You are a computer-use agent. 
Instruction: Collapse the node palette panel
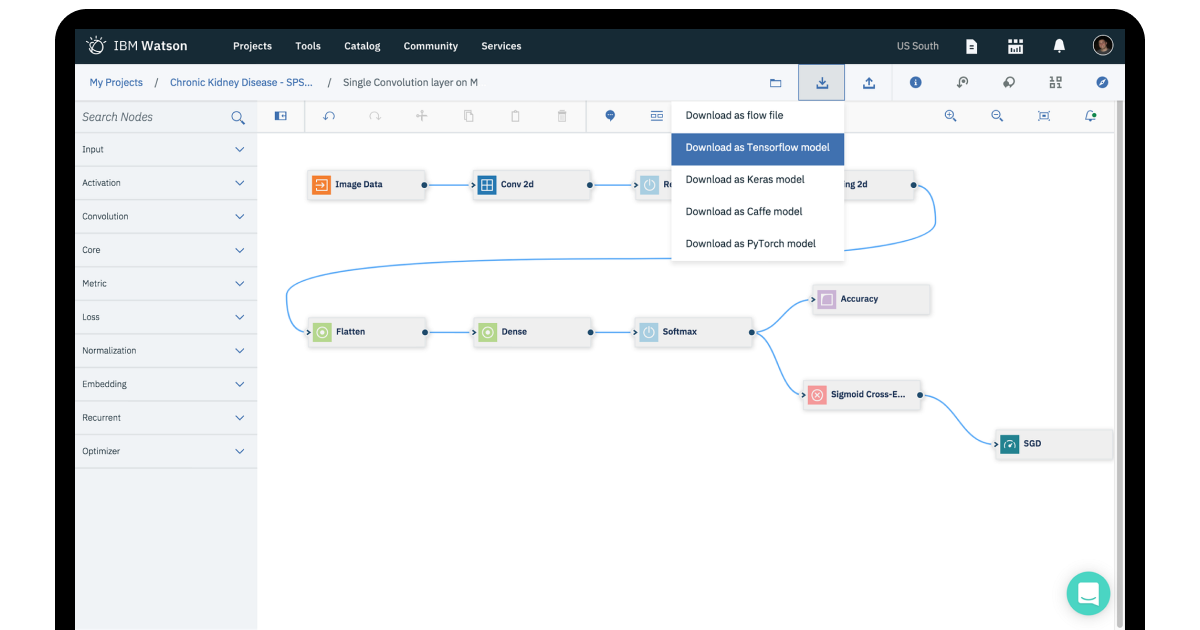[x=280, y=116]
